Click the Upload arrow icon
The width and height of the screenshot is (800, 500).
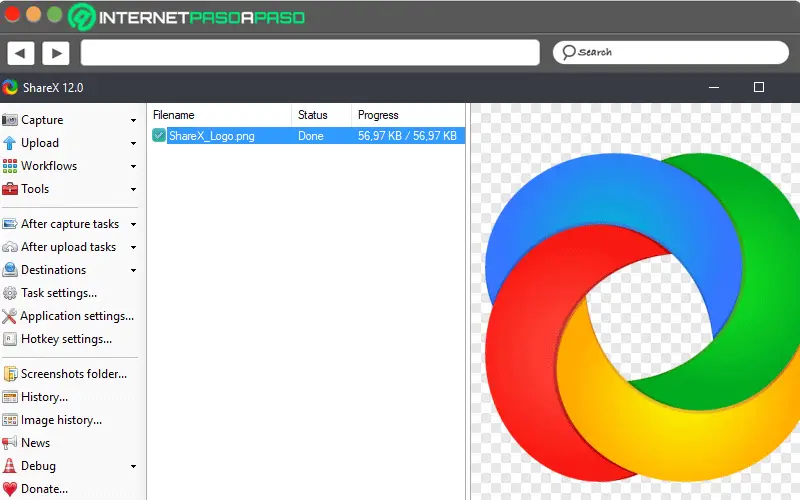pos(10,143)
